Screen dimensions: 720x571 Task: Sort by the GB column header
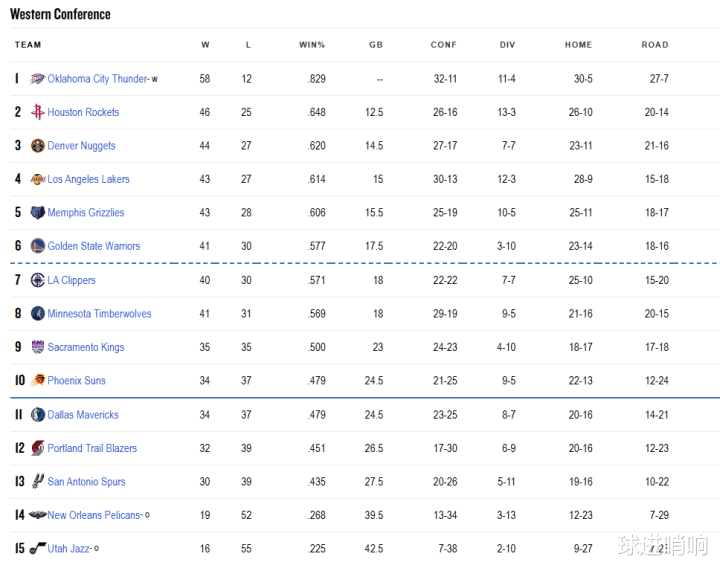pyautogui.click(x=376, y=45)
